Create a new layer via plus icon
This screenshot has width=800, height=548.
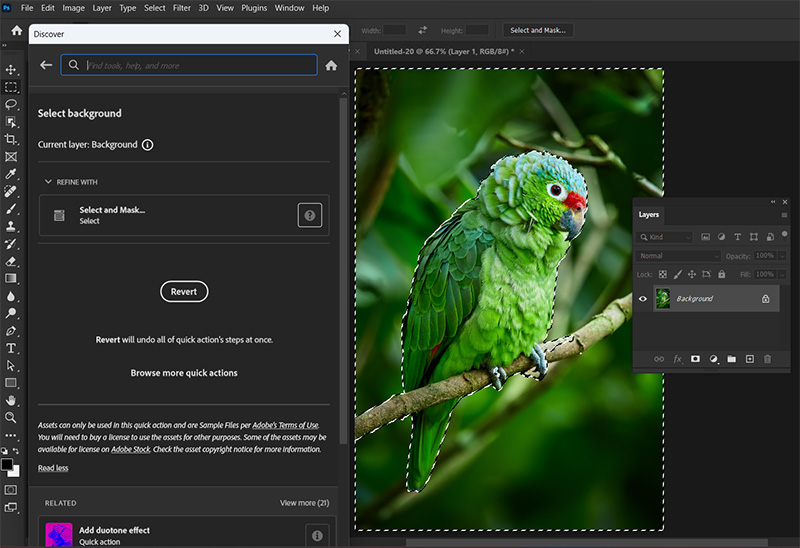pos(749,358)
